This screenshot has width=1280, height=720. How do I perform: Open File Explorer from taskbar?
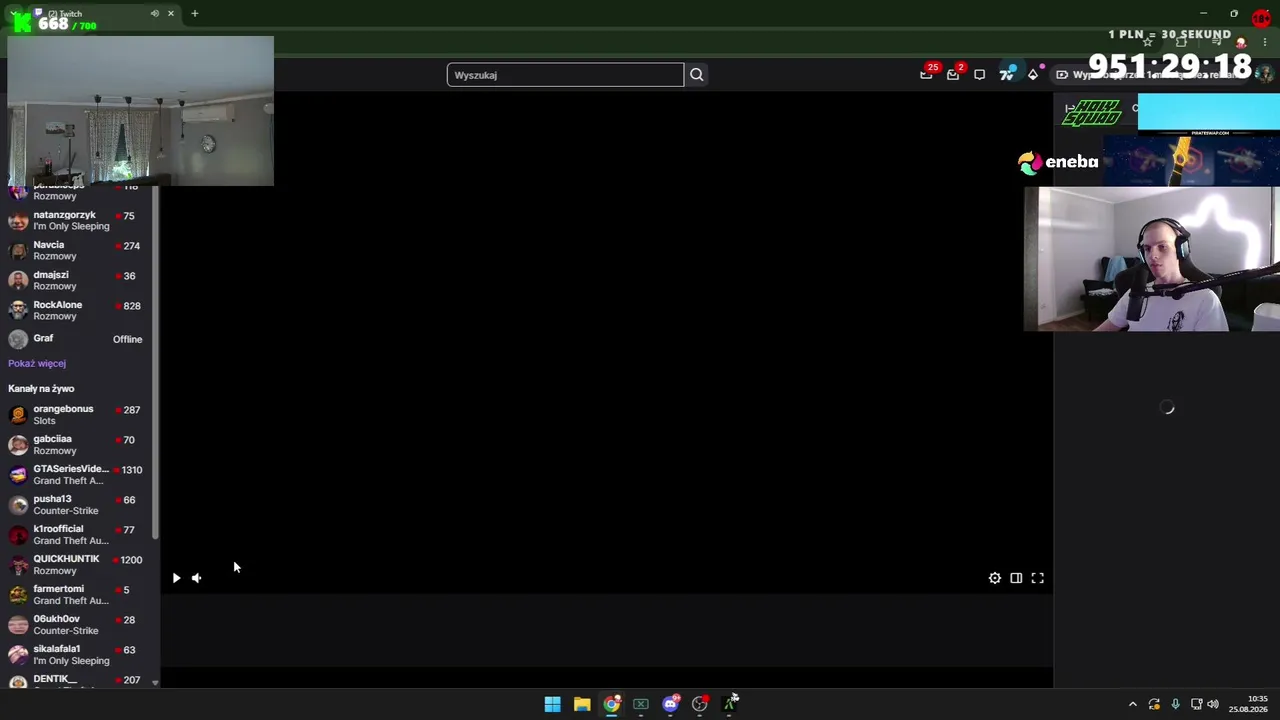[582, 704]
